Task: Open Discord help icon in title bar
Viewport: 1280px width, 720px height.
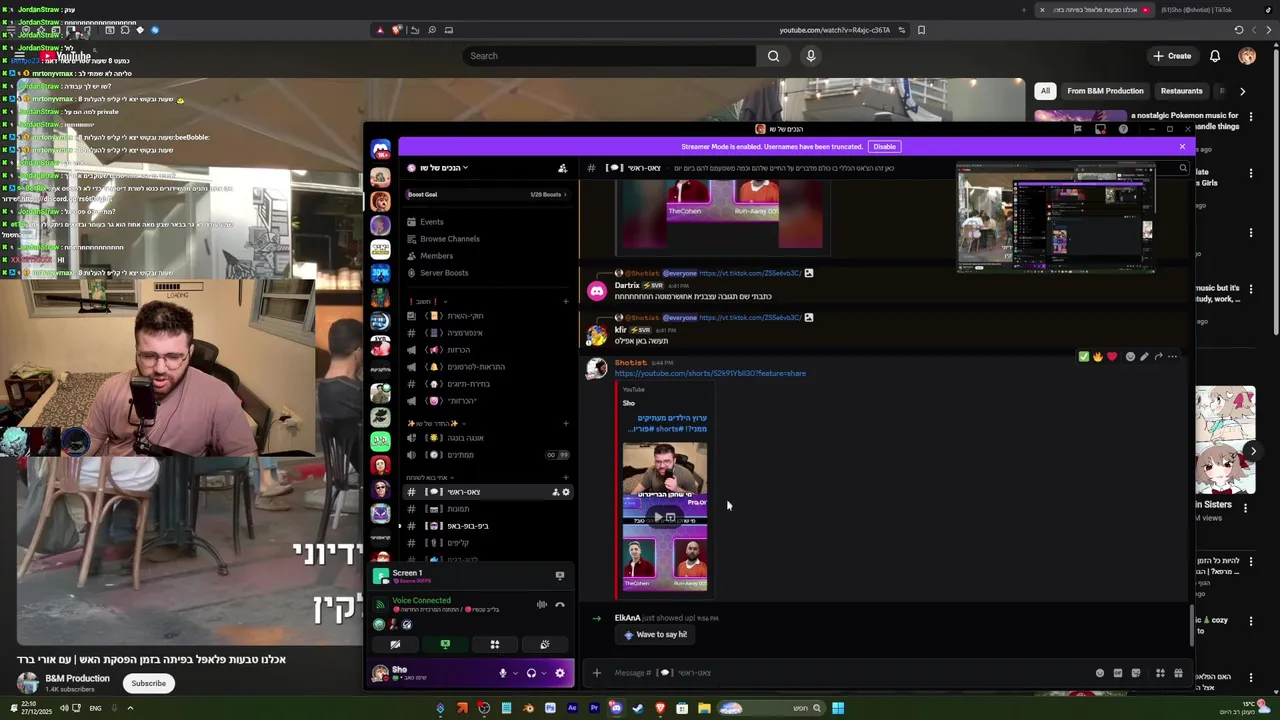Action: [x=1123, y=129]
